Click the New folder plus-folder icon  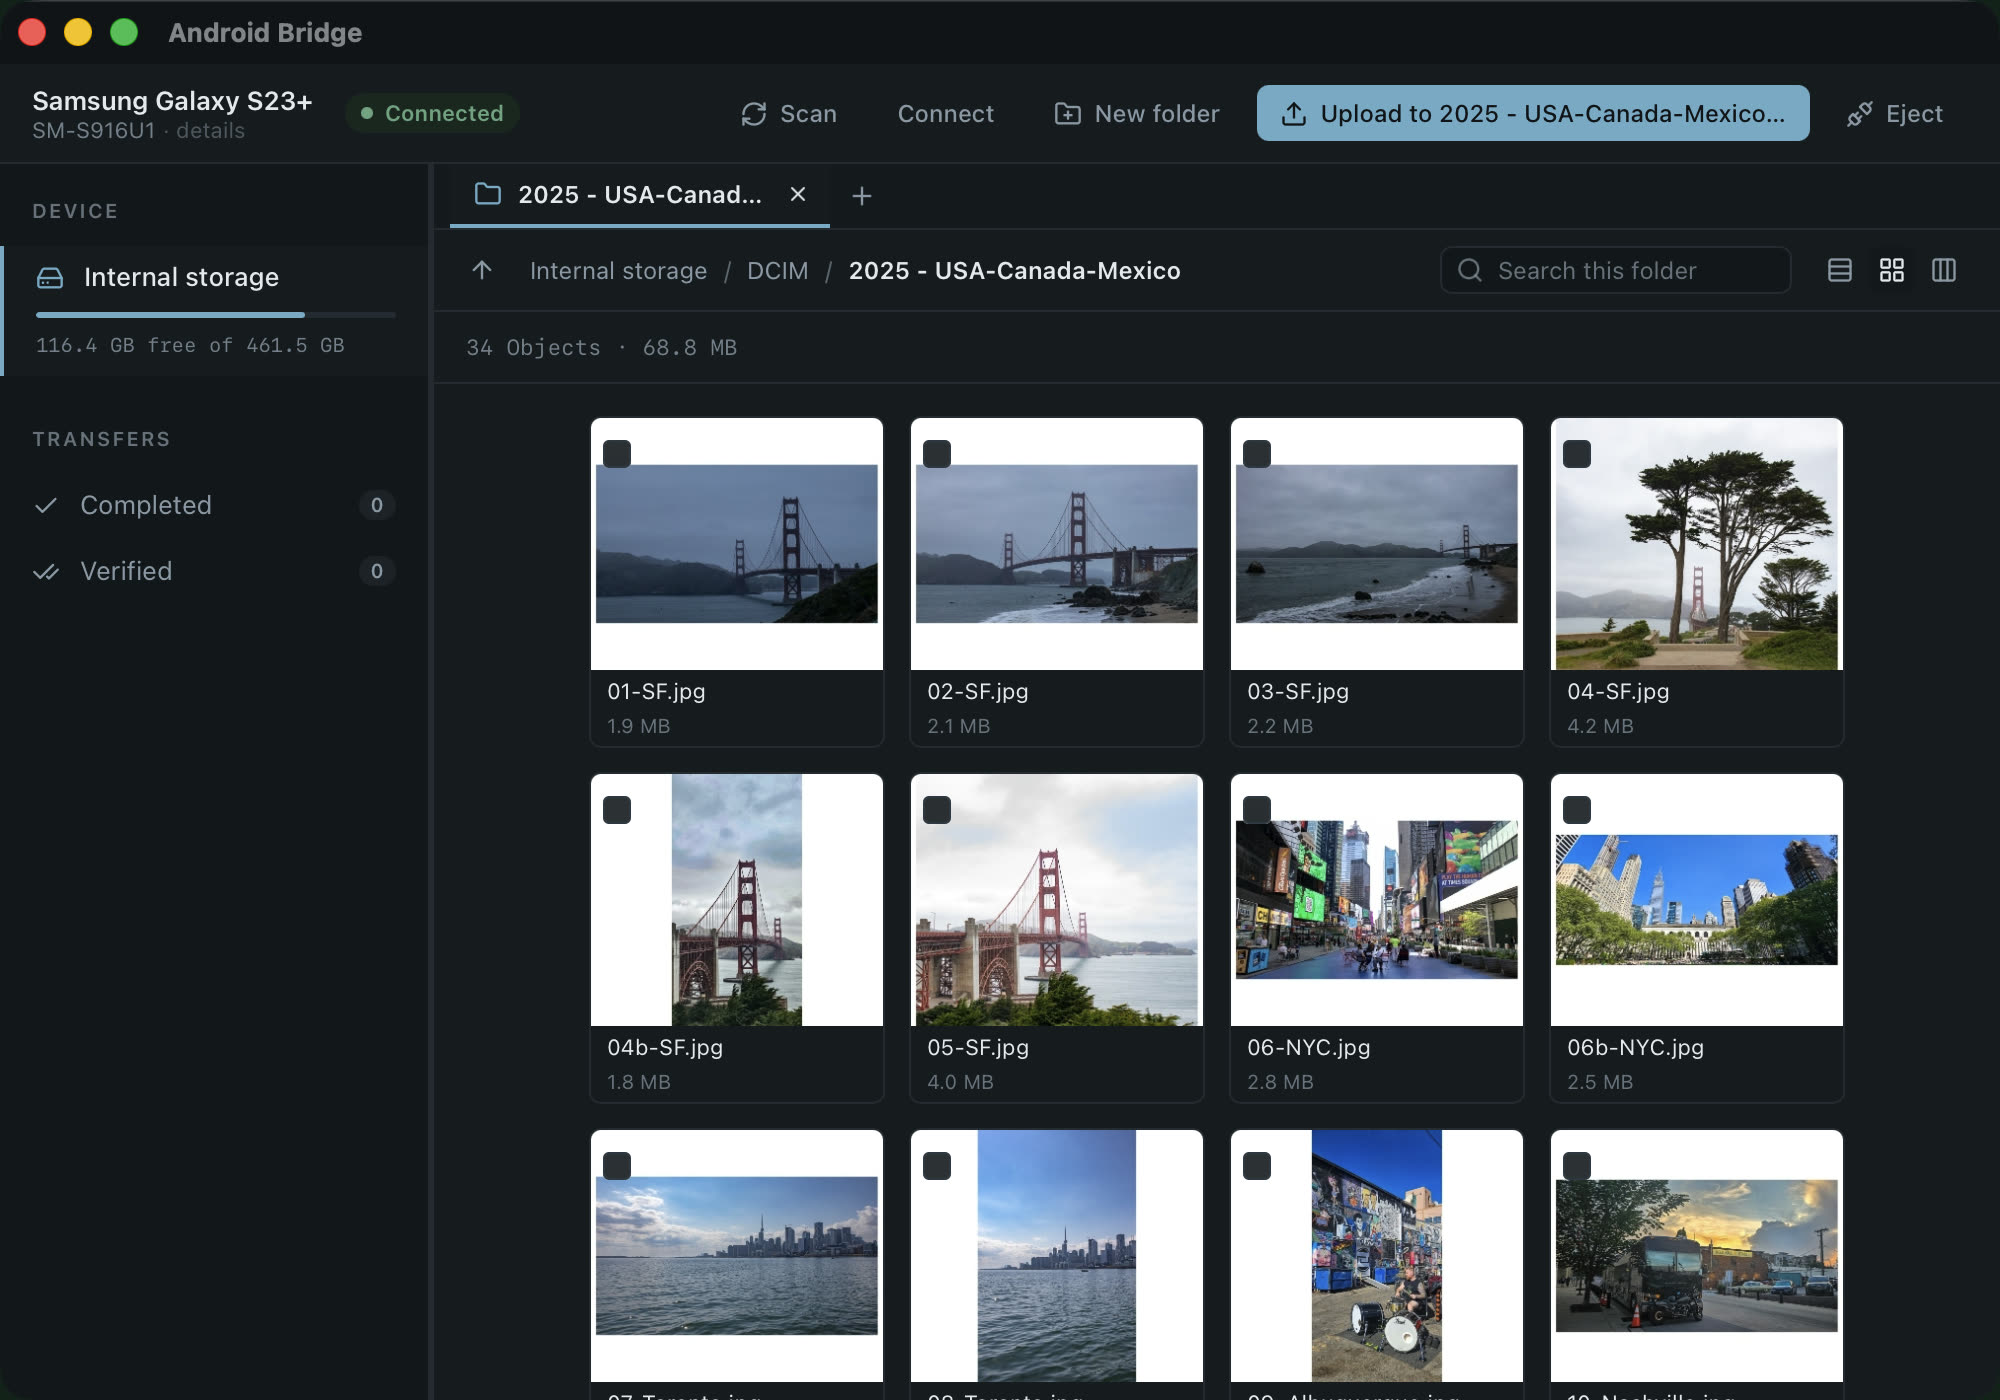(x=1068, y=114)
